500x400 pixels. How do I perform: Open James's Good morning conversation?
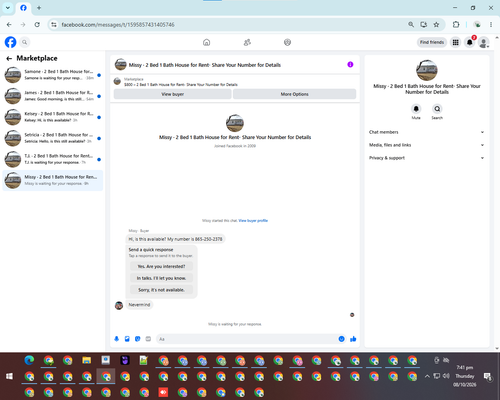click(53, 96)
